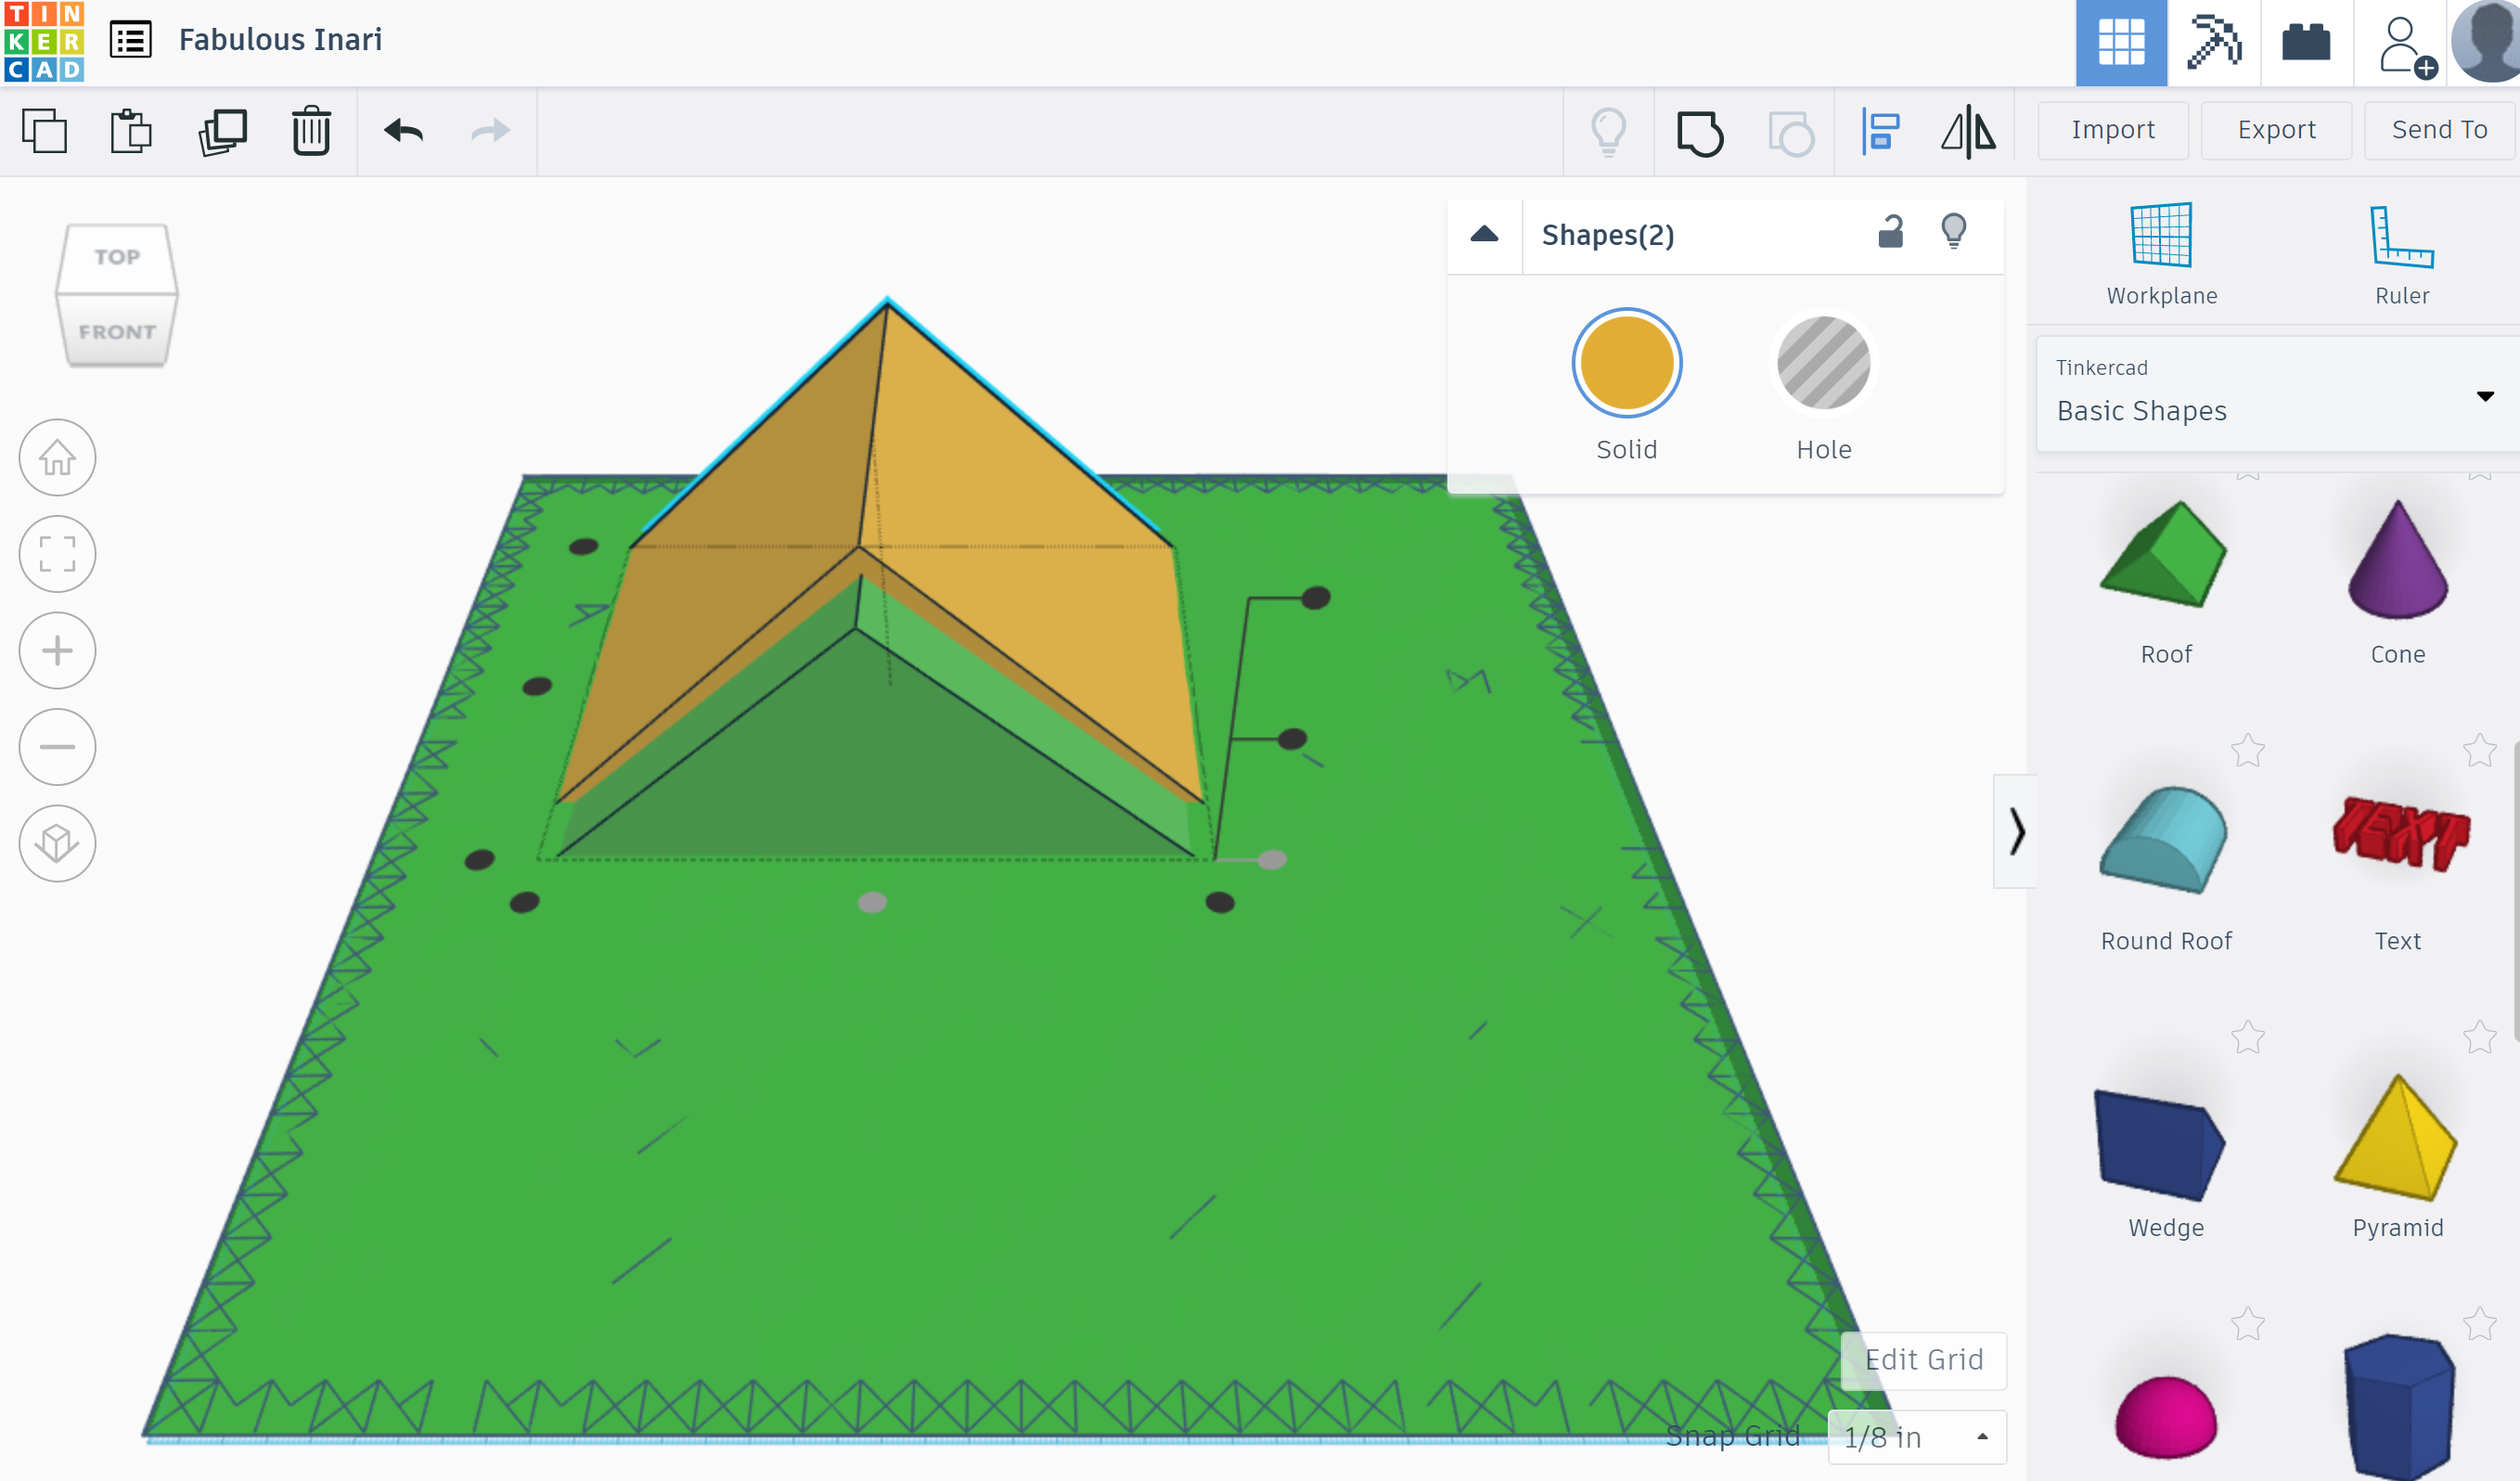This screenshot has height=1481, width=2520.
Task: Click the Delete trash can icon
Action: (311, 131)
